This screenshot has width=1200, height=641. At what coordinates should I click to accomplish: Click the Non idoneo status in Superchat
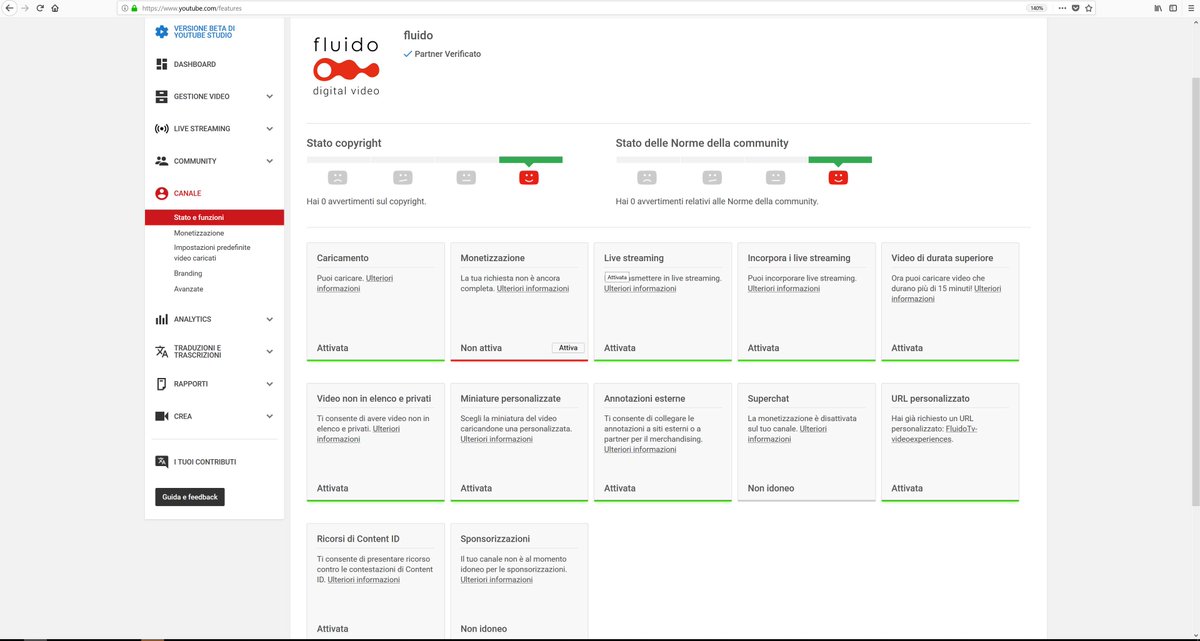pyautogui.click(x=771, y=488)
